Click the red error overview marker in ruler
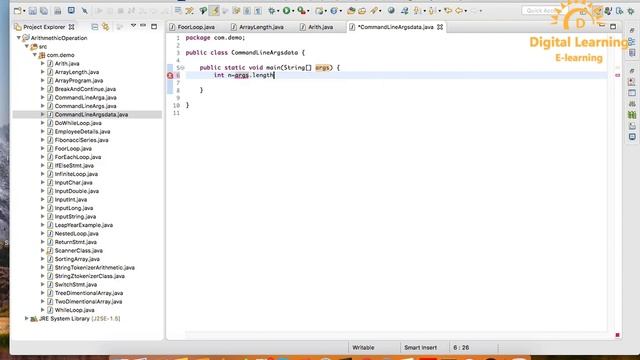Screen dimensions: 640x360 617,76
